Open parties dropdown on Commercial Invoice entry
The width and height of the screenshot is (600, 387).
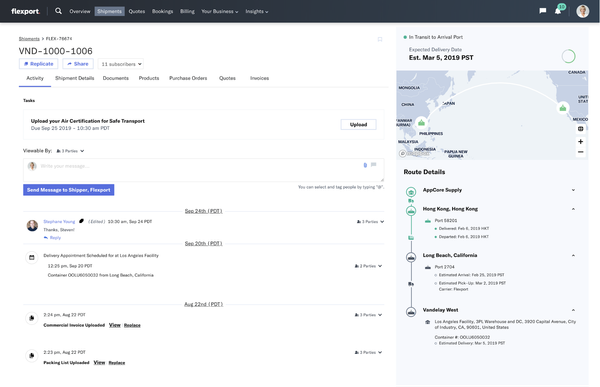tap(368, 315)
